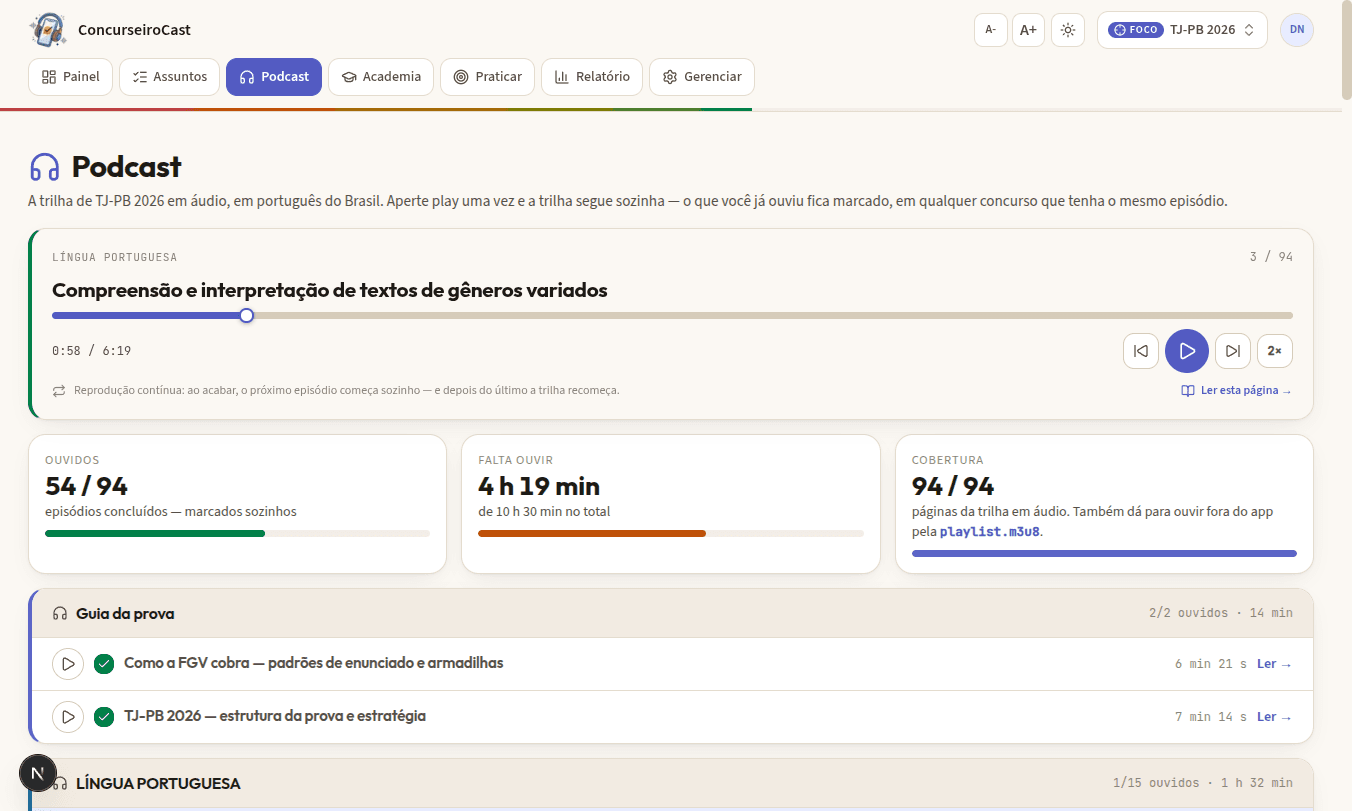This screenshot has height=811, width=1352.
Task: Open the Relatório tab
Action: point(592,77)
